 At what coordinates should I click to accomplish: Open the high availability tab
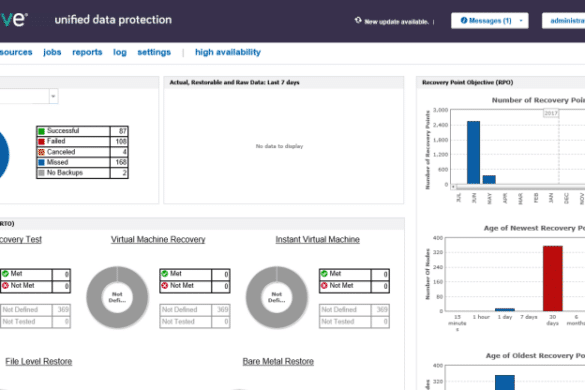(x=228, y=52)
